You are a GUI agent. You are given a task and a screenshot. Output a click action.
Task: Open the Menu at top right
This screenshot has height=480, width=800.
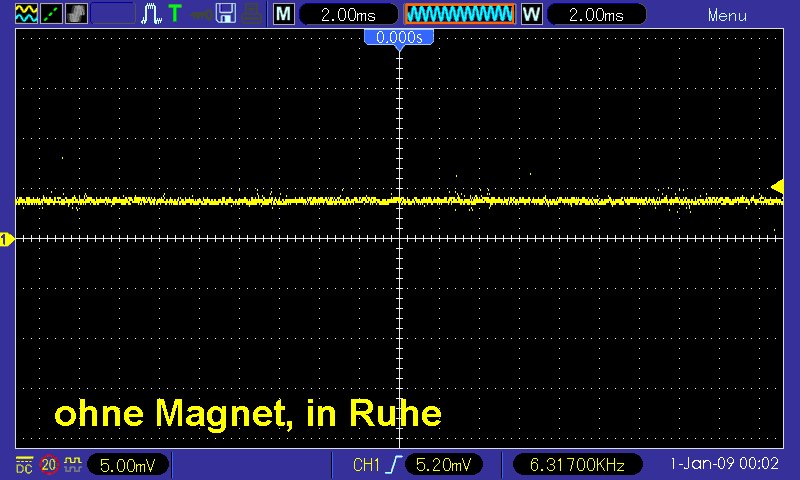(x=727, y=15)
